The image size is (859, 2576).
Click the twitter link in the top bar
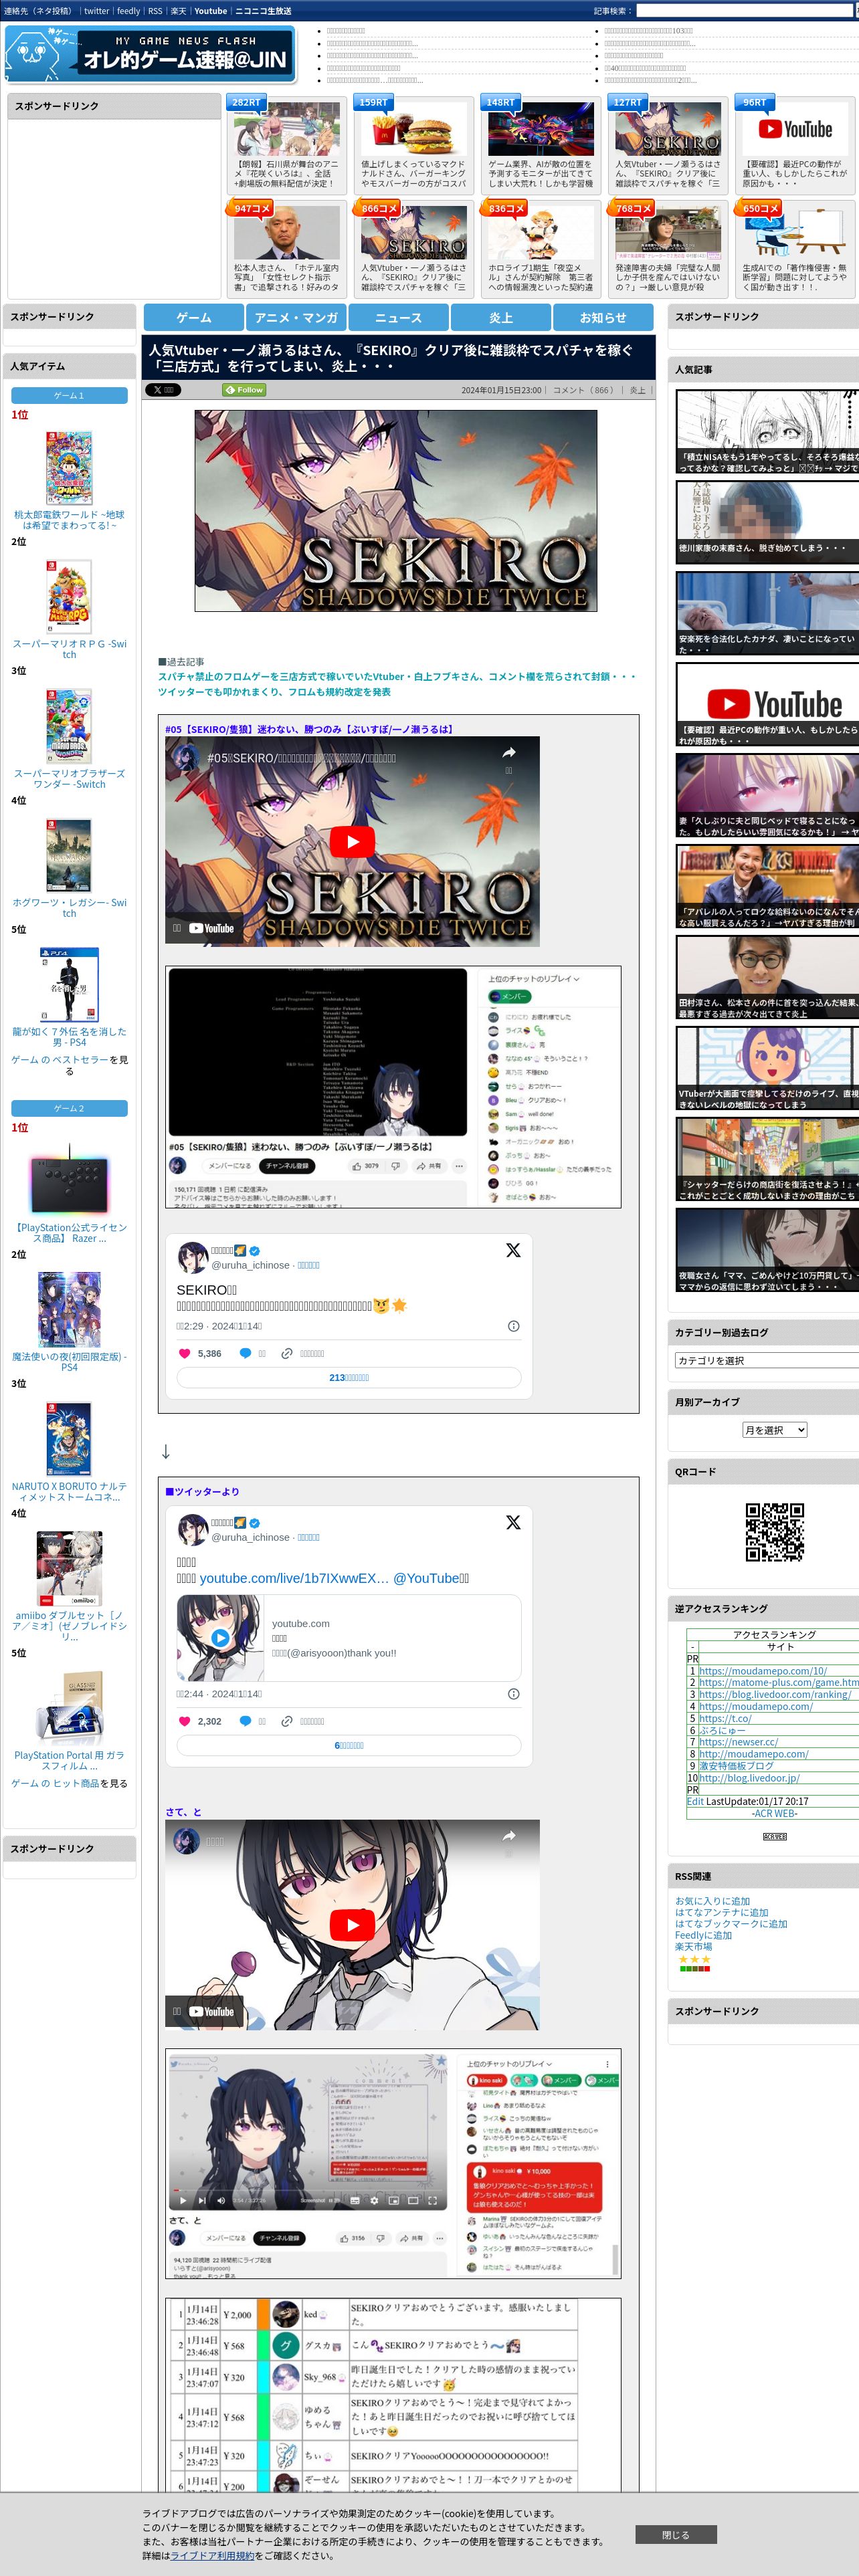(96, 11)
